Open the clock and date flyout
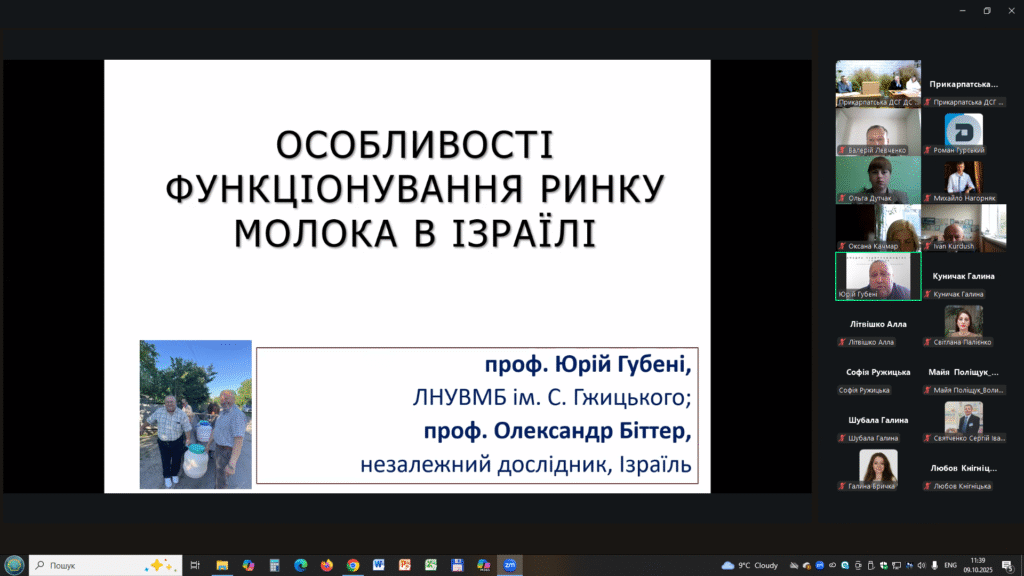This screenshot has width=1024, height=576. coord(977,565)
